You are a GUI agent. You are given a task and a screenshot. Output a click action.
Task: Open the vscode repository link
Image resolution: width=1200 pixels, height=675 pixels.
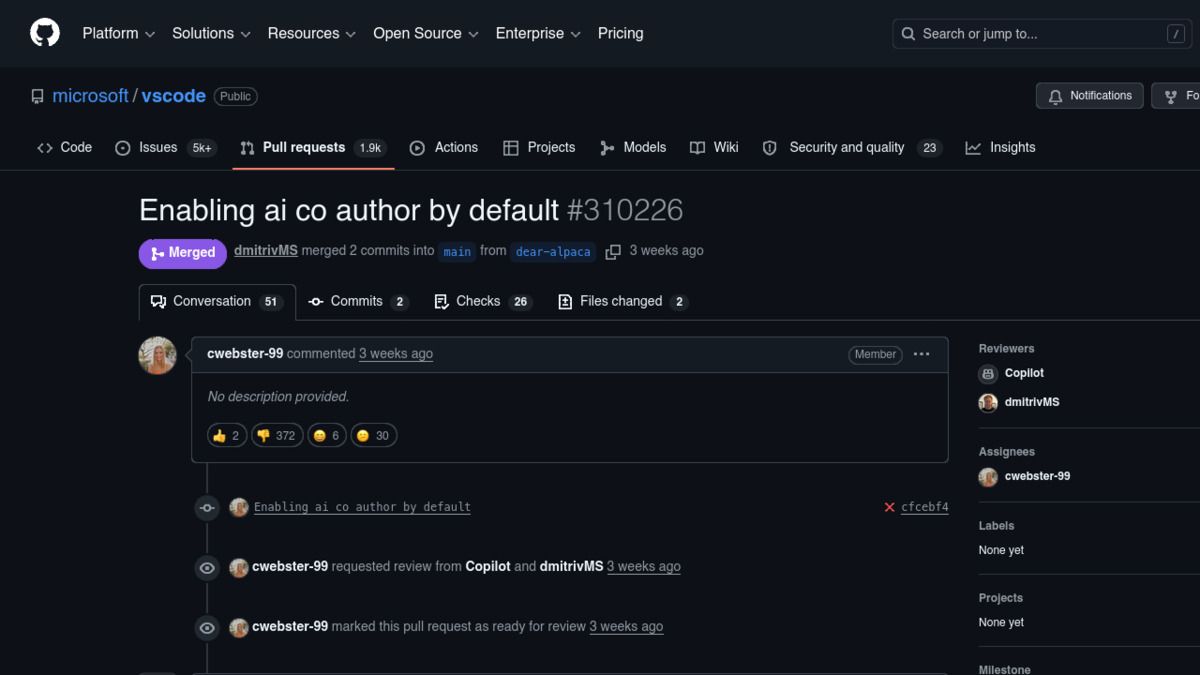click(x=174, y=96)
